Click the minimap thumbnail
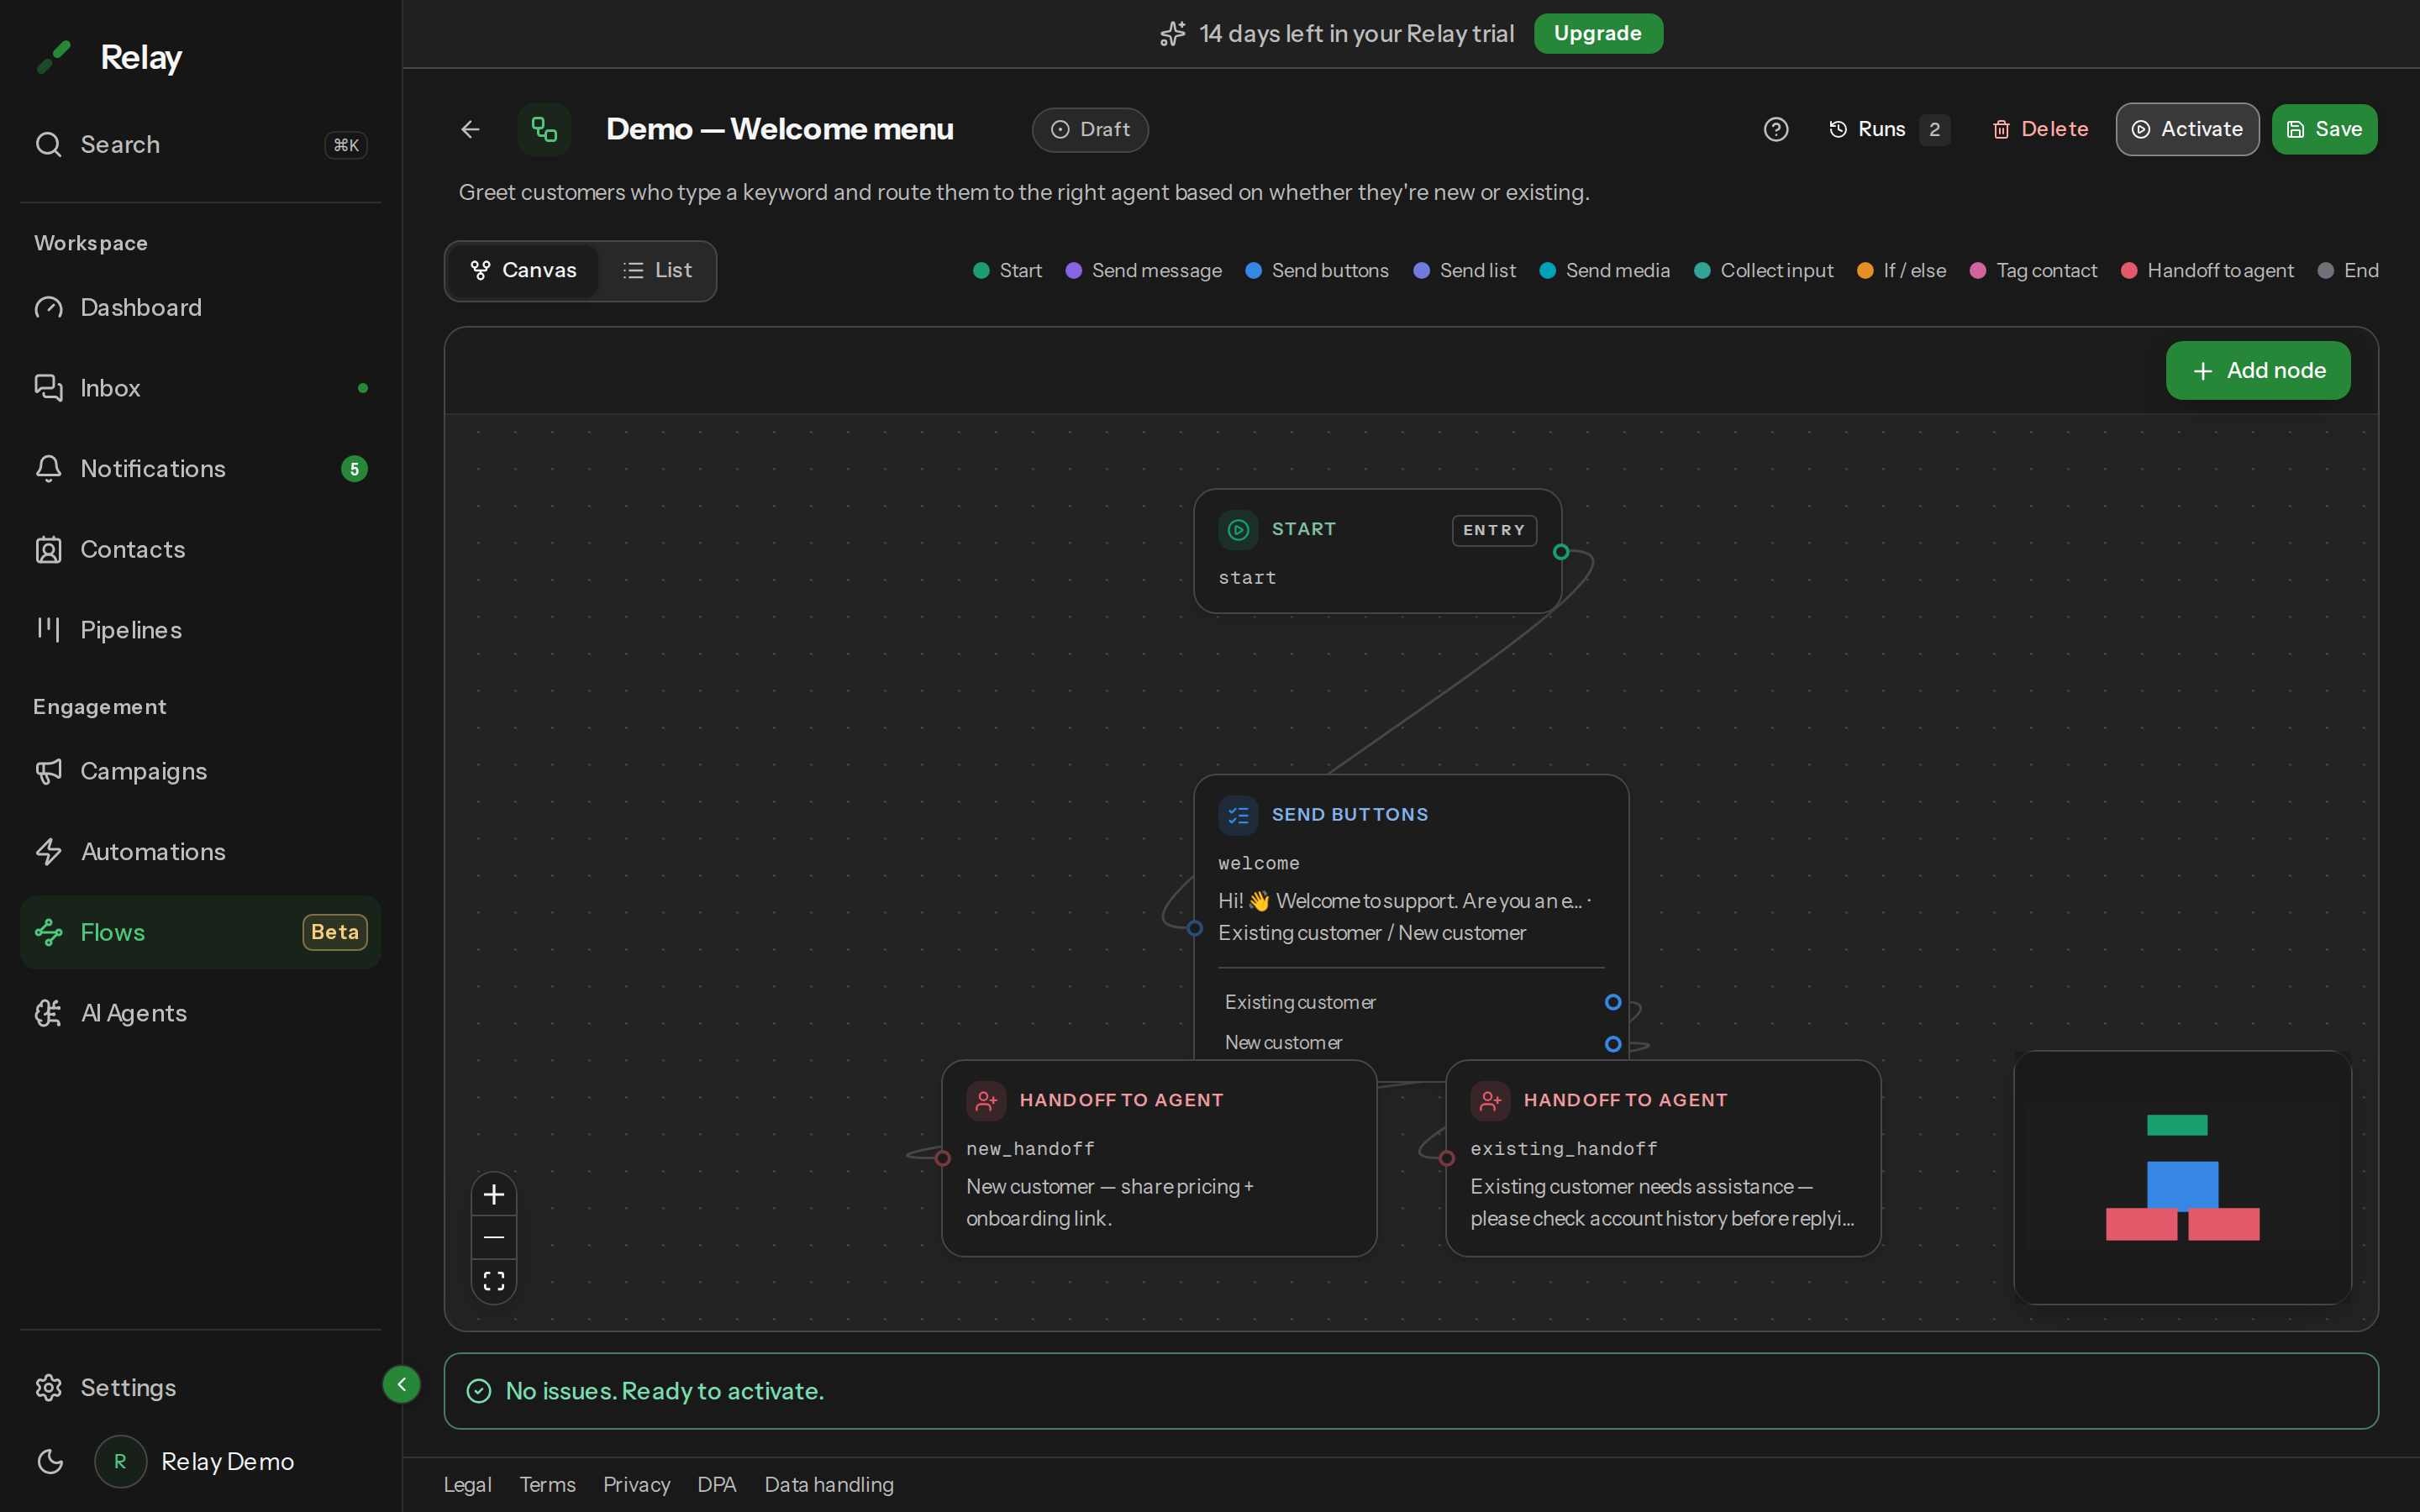This screenshot has height=1512, width=2420. [x=2182, y=1177]
